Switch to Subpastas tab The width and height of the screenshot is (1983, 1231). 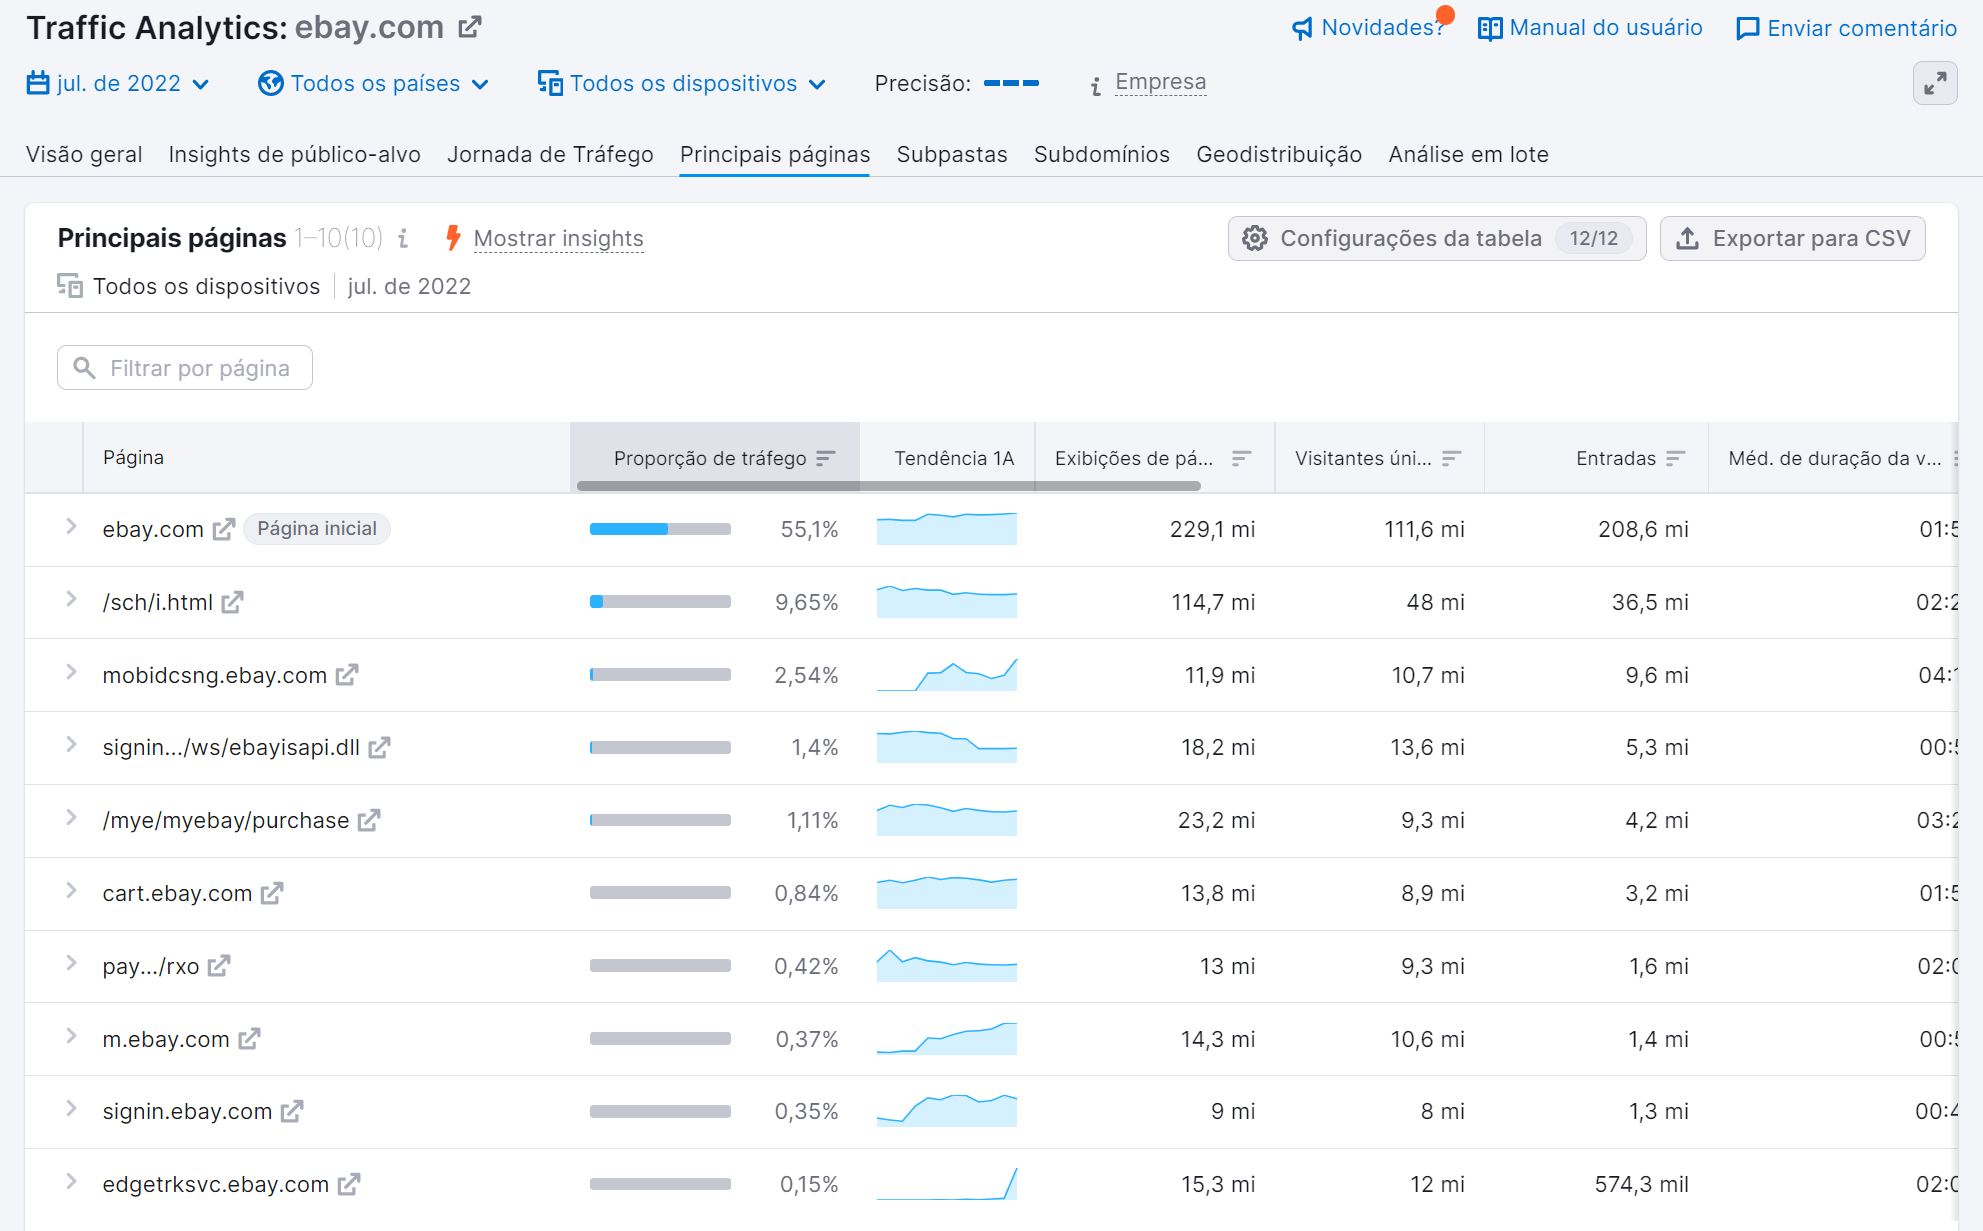point(952,154)
